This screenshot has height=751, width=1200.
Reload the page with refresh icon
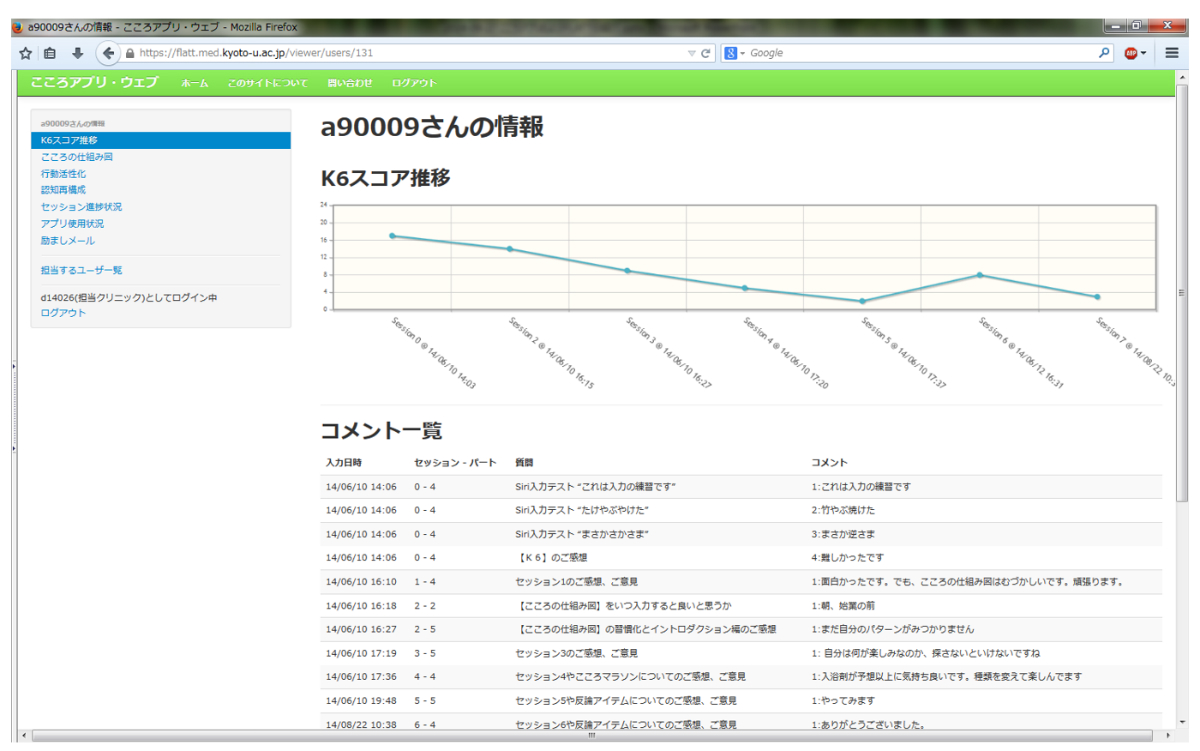pyautogui.click(x=706, y=53)
